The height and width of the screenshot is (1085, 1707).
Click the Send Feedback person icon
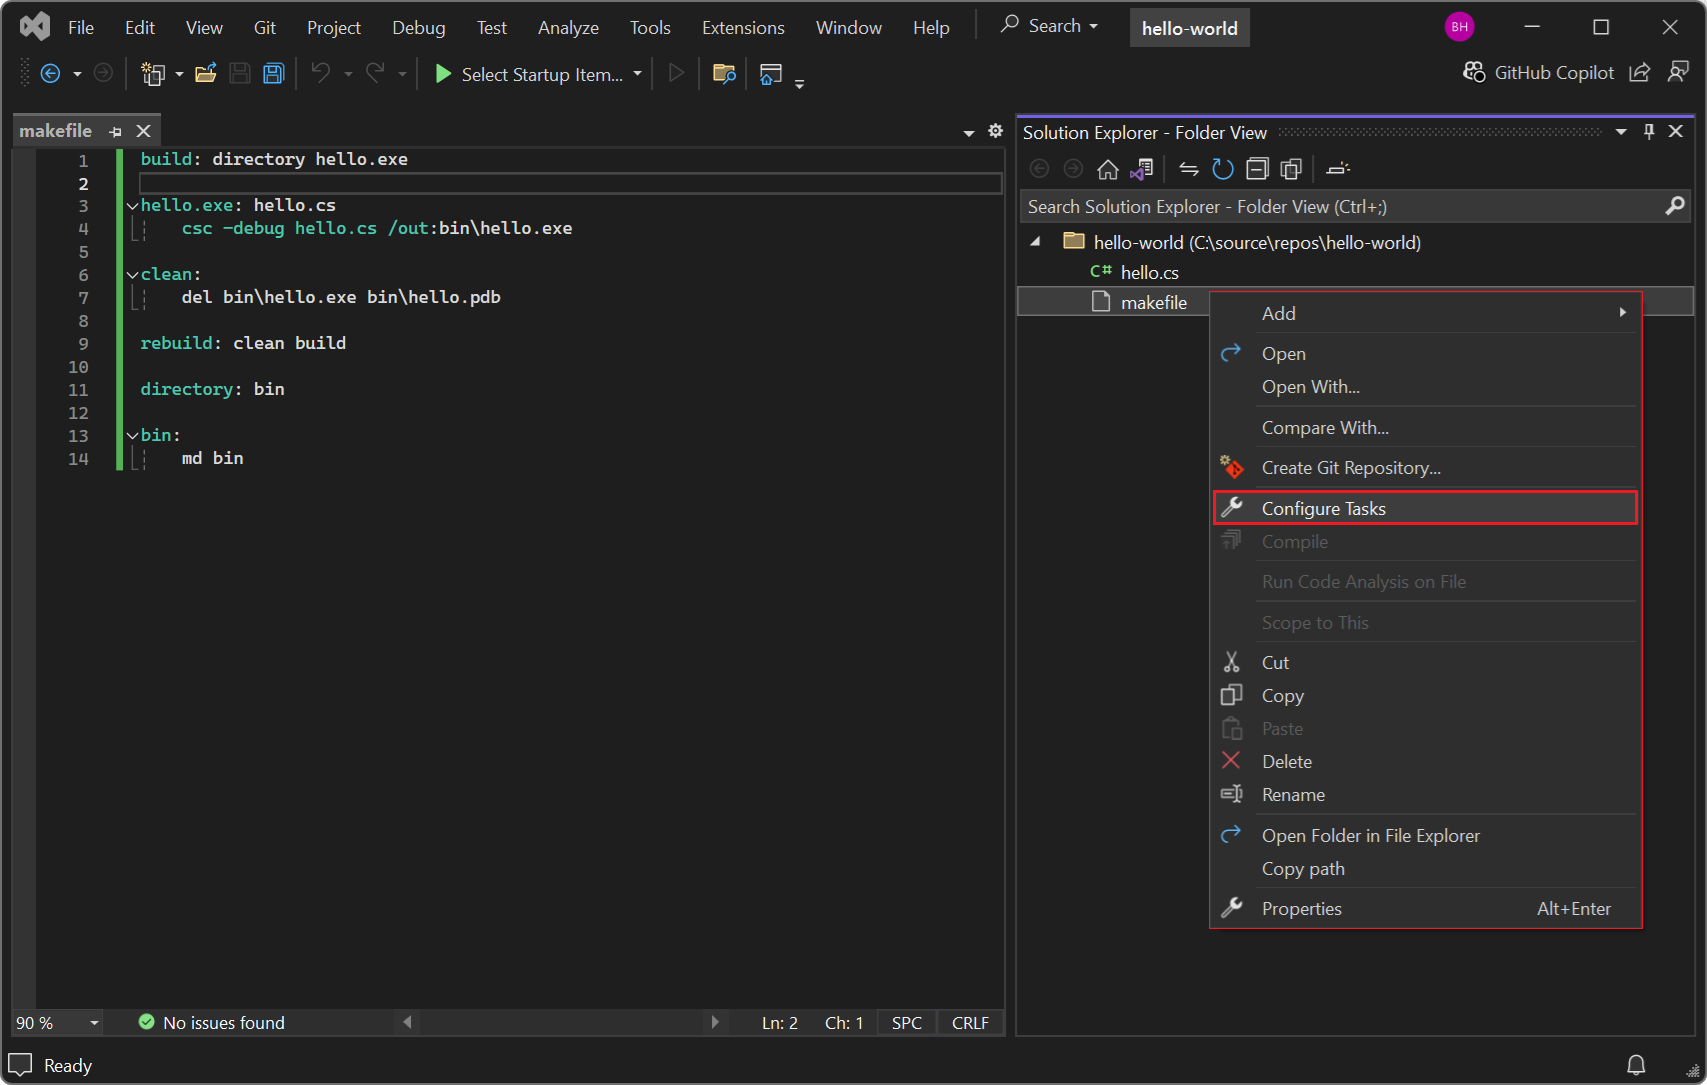(1678, 72)
